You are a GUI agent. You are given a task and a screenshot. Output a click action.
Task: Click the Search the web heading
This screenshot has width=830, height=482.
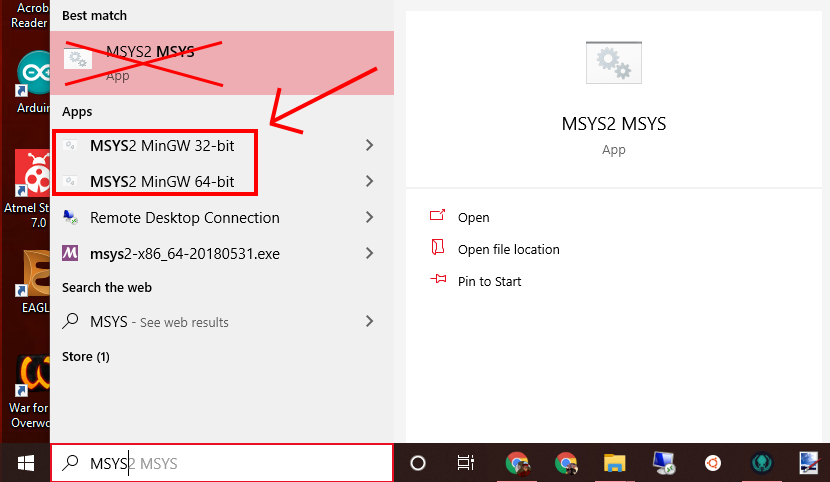[106, 287]
